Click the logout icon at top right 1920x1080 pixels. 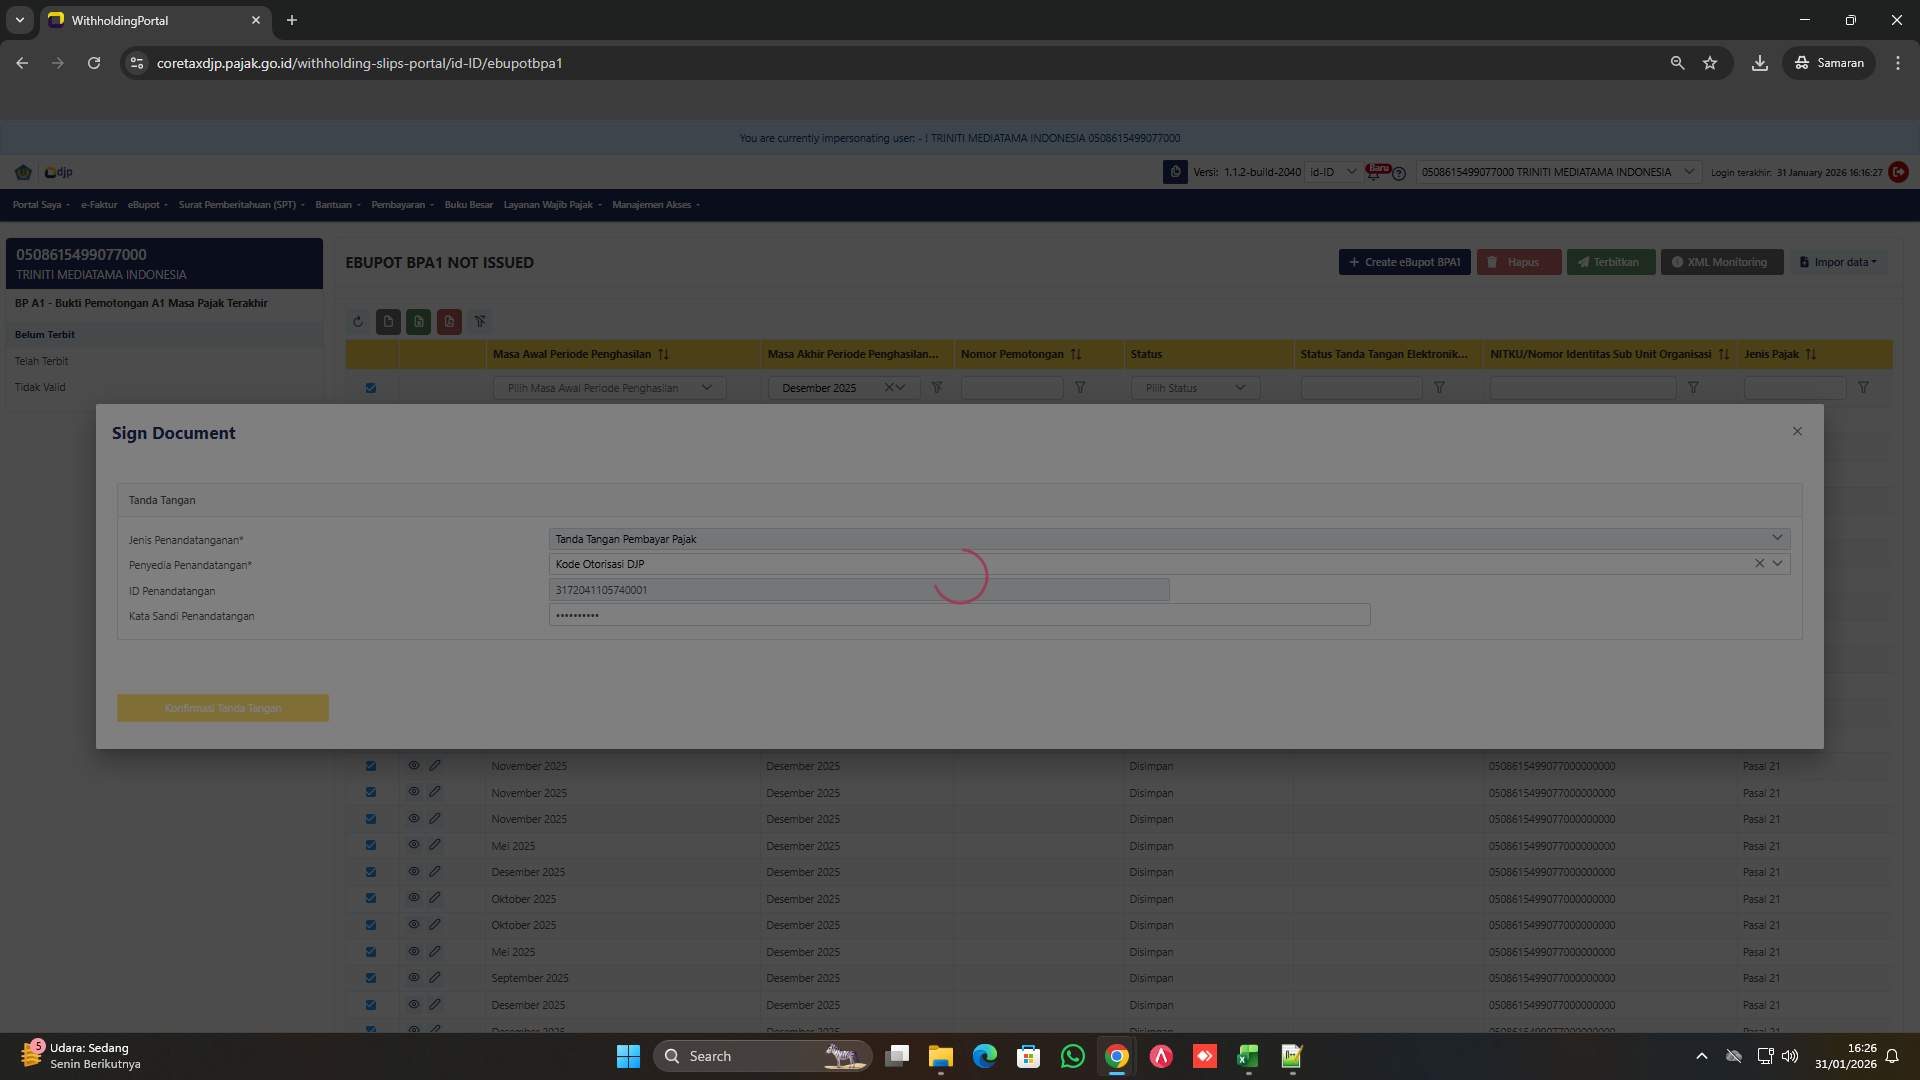tap(1899, 172)
